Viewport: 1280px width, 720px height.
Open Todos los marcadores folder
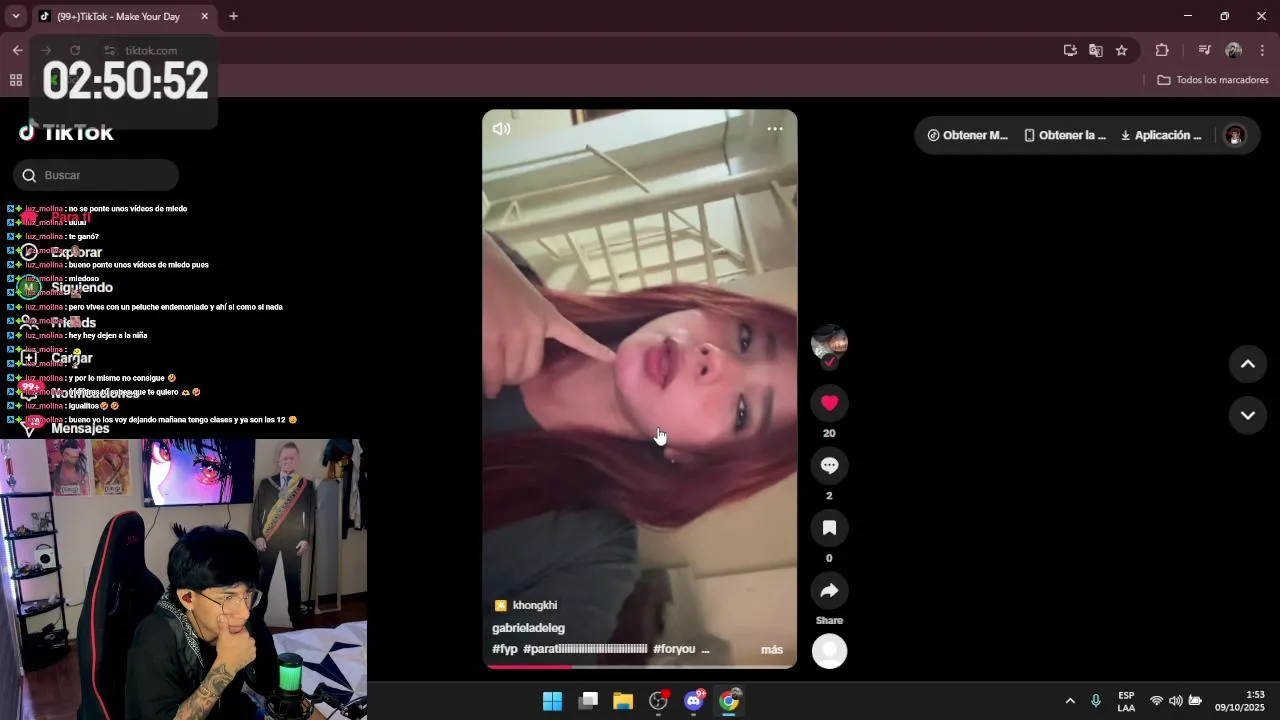coord(1213,80)
